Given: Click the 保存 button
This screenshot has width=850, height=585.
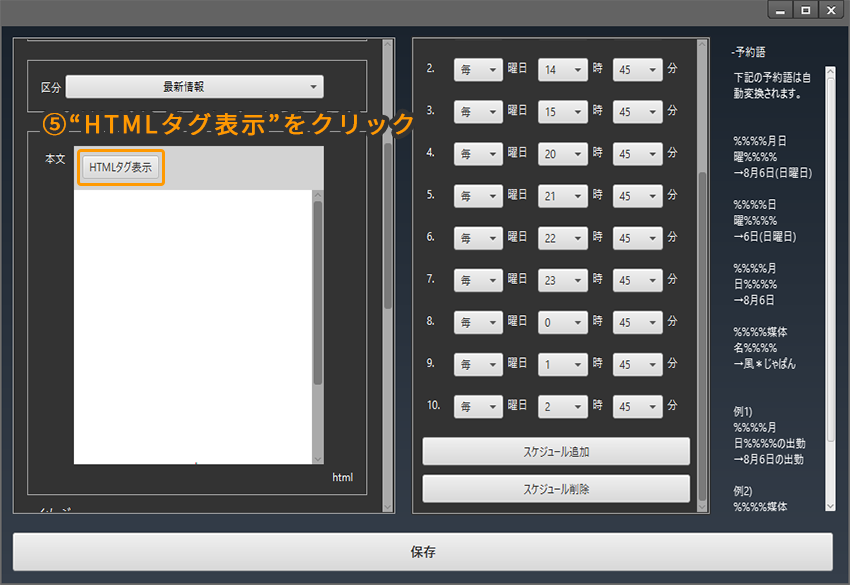Looking at the screenshot, I should point(423,552).
